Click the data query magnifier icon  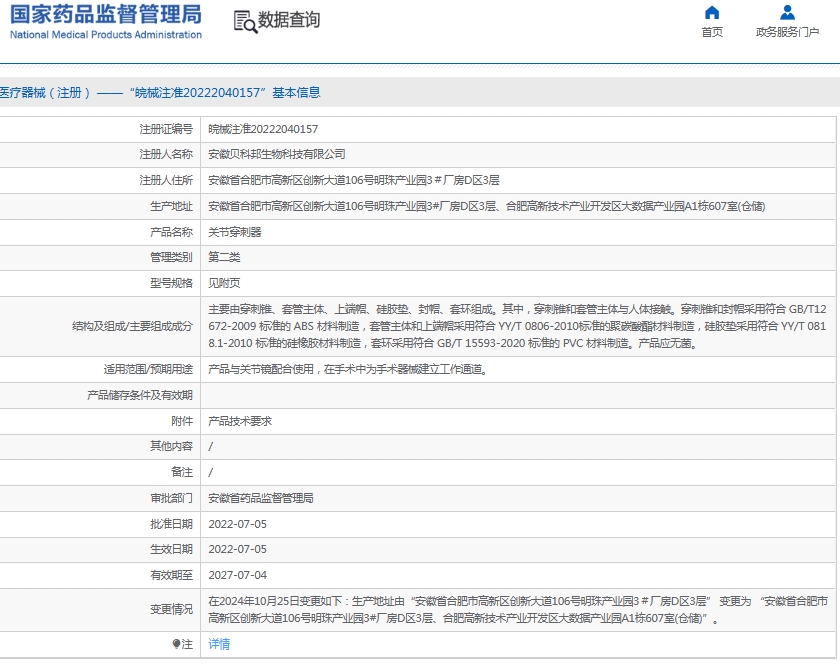(x=244, y=21)
